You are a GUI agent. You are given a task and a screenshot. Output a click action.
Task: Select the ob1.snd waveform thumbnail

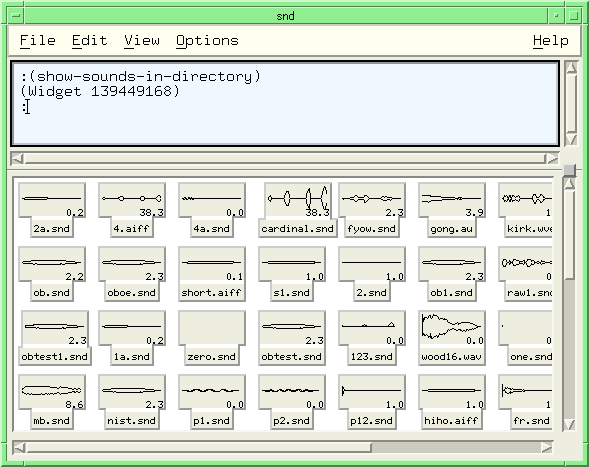(x=452, y=264)
